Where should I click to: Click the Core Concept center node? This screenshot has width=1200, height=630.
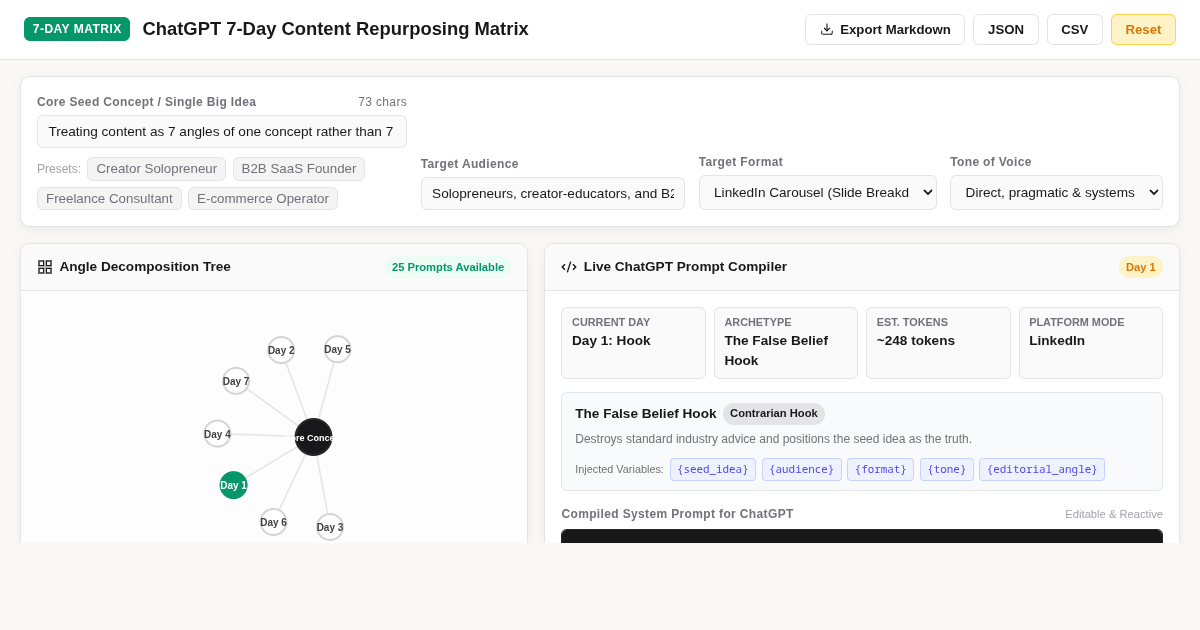click(x=313, y=437)
